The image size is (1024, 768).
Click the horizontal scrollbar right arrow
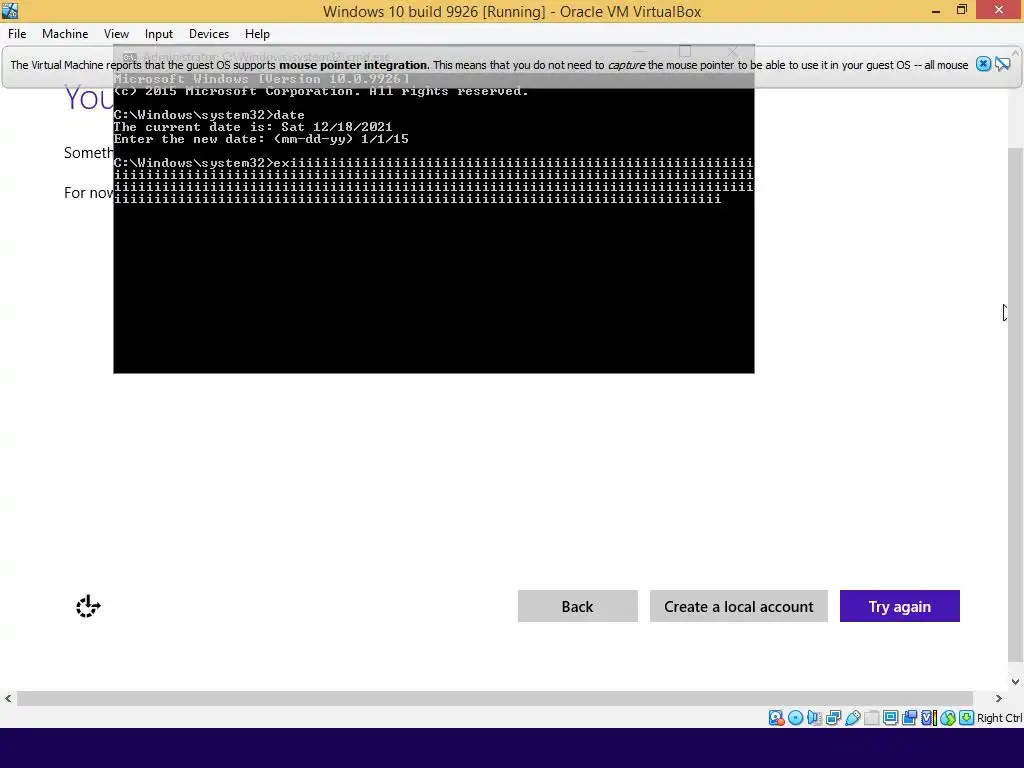[999, 698]
